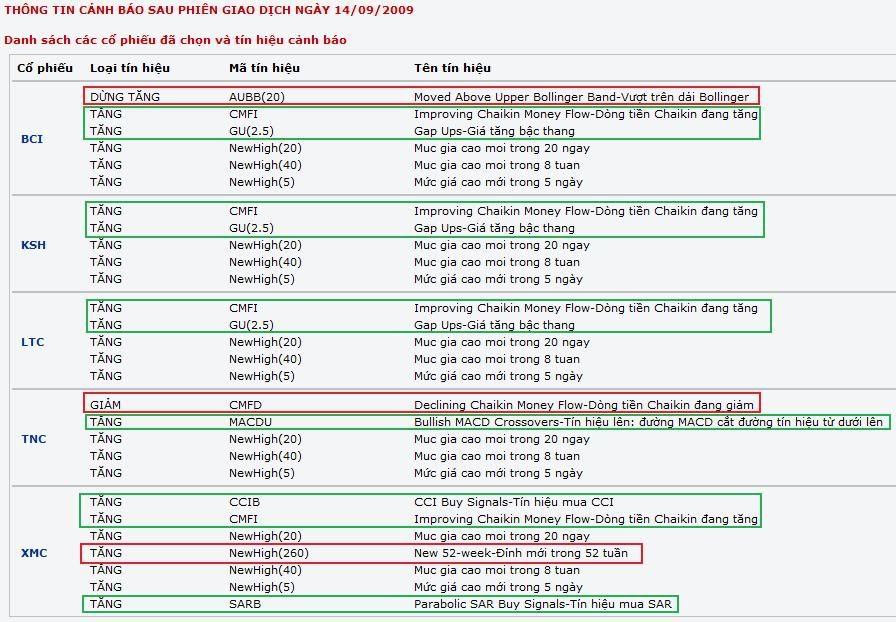Select 'DỪNG TĂNG' signal type in BCI group
The image size is (896, 622).
tap(125, 97)
